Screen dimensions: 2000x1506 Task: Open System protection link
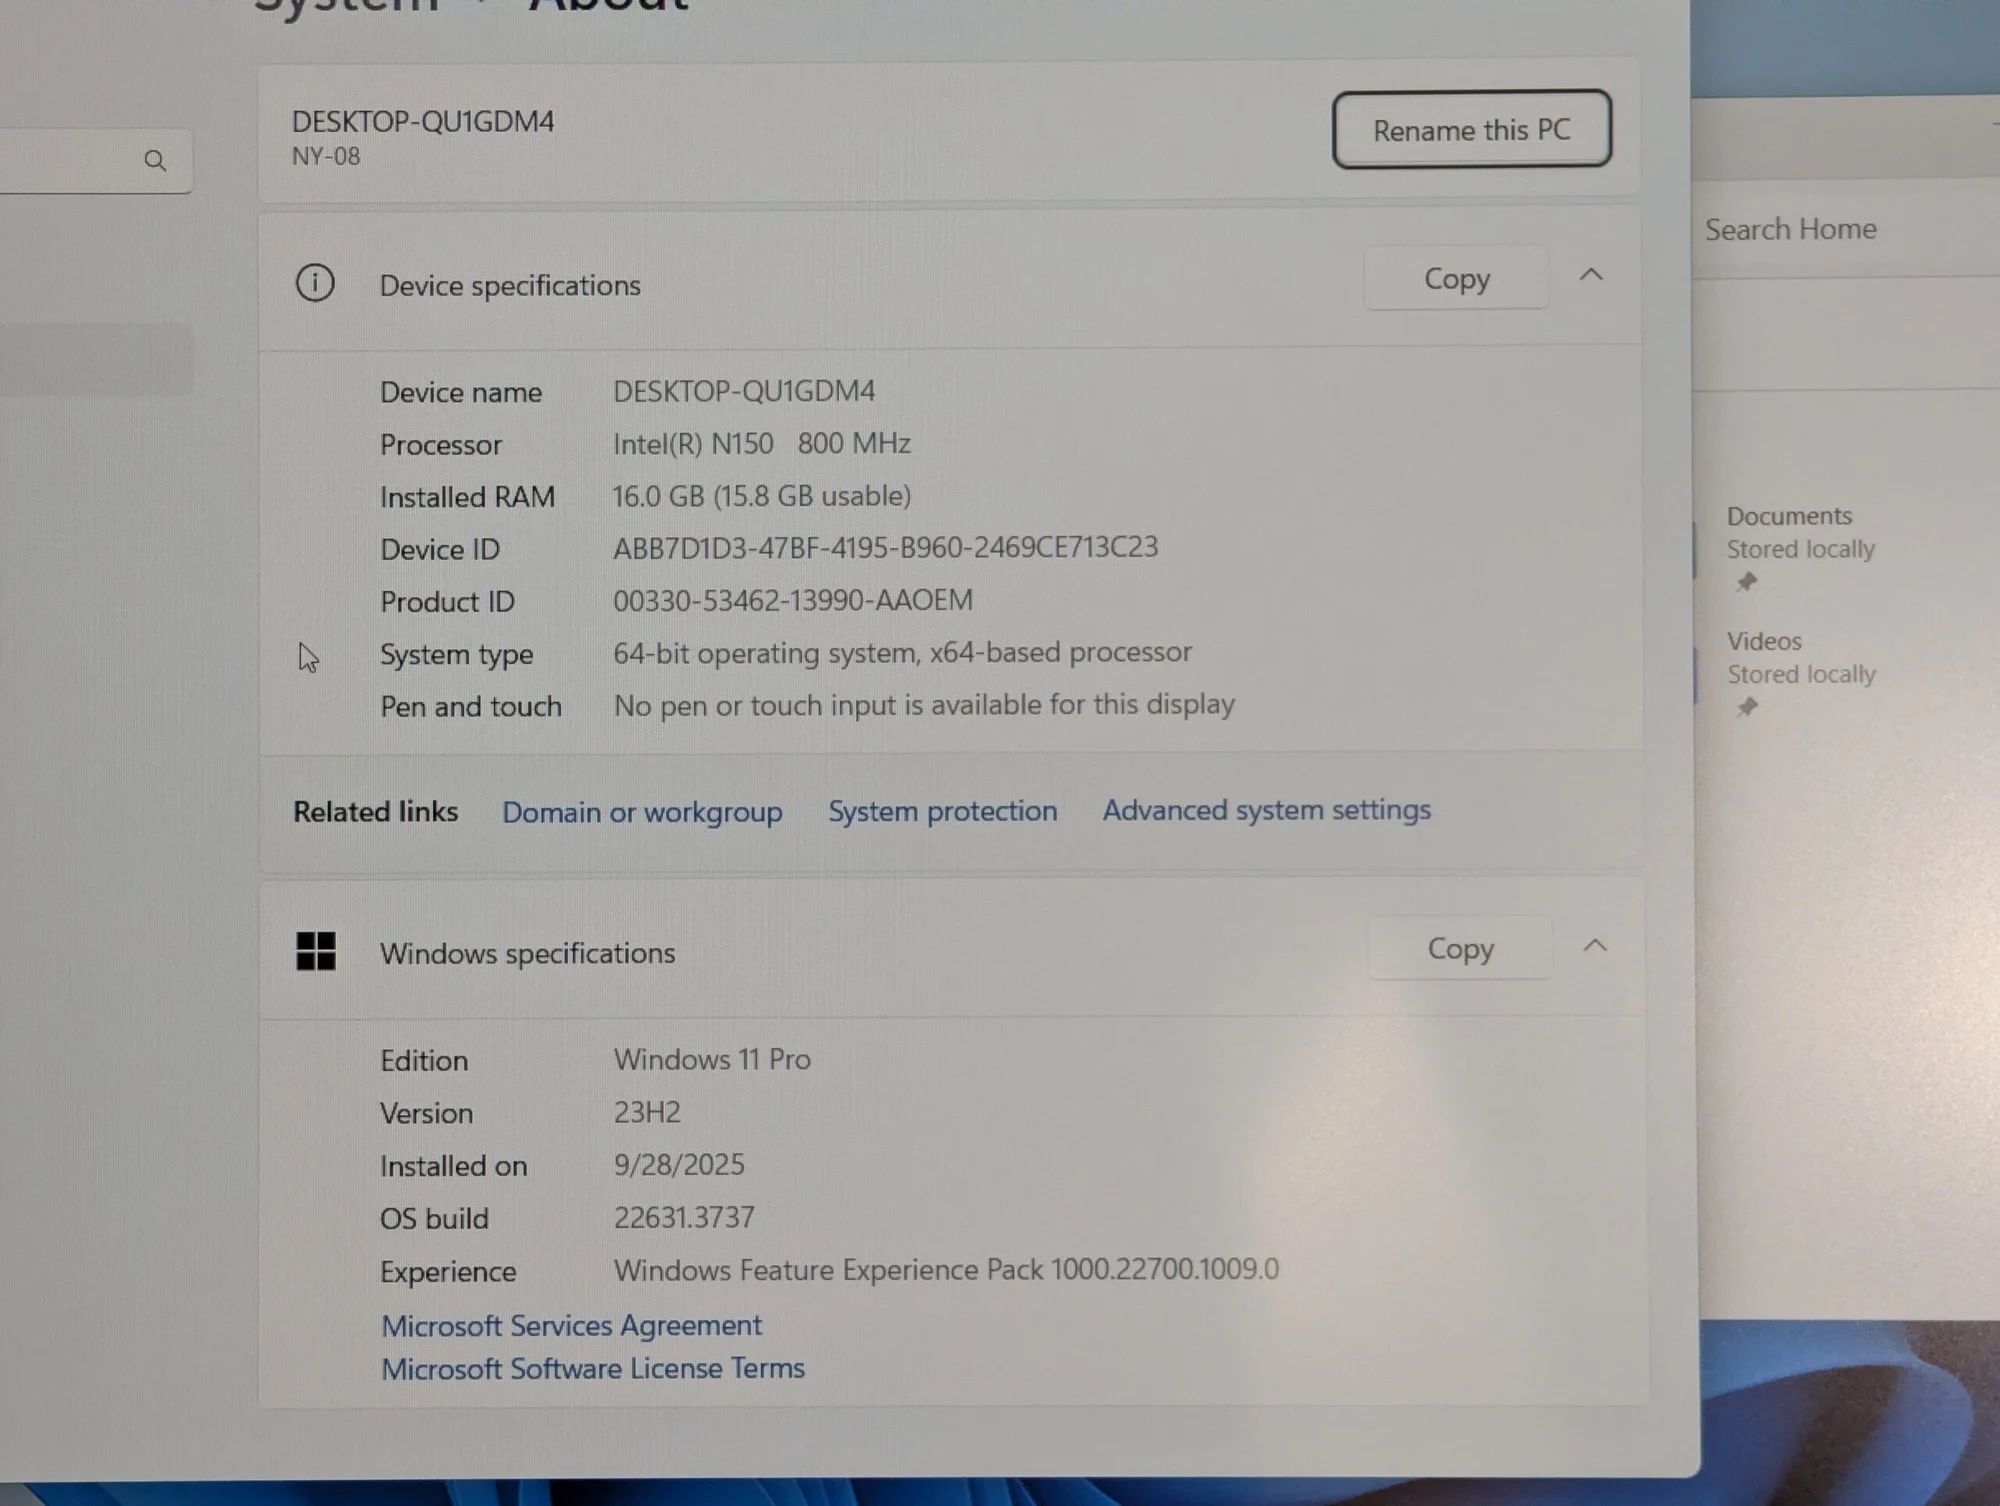pyautogui.click(x=942, y=811)
